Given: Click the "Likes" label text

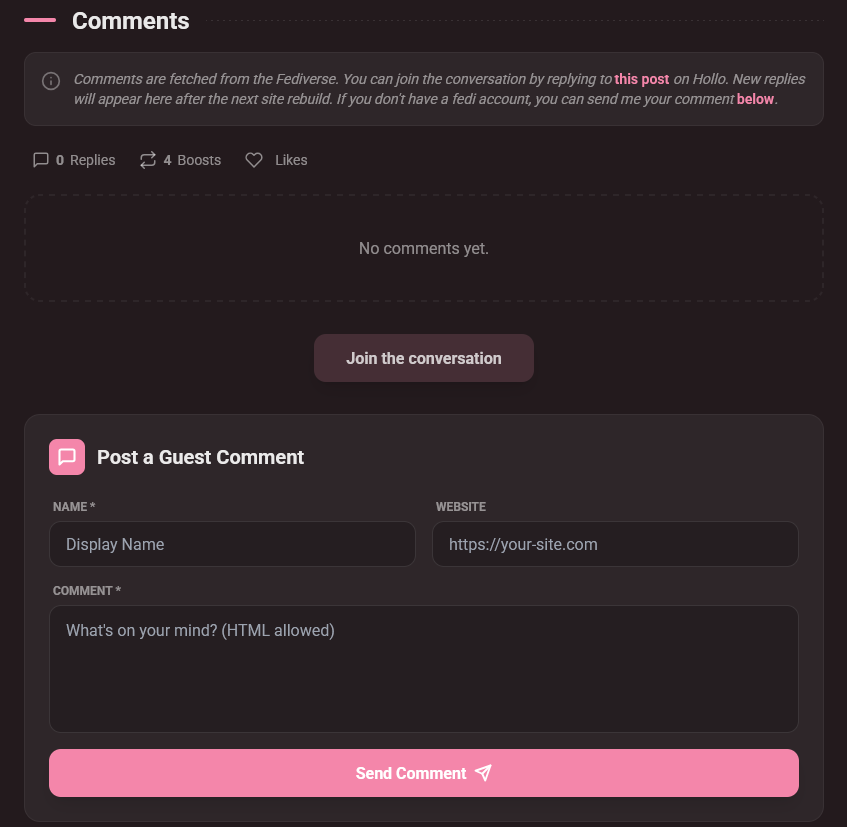Looking at the screenshot, I should (x=291, y=160).
